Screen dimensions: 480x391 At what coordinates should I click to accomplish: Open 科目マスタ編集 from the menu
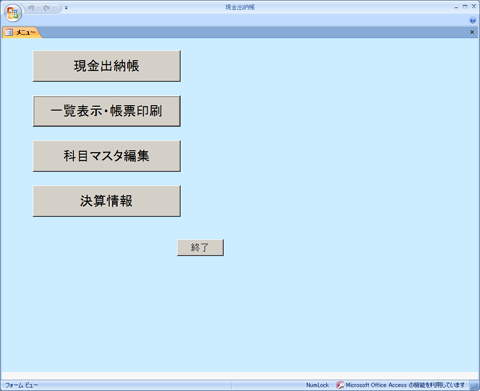(x=107, y=156)
